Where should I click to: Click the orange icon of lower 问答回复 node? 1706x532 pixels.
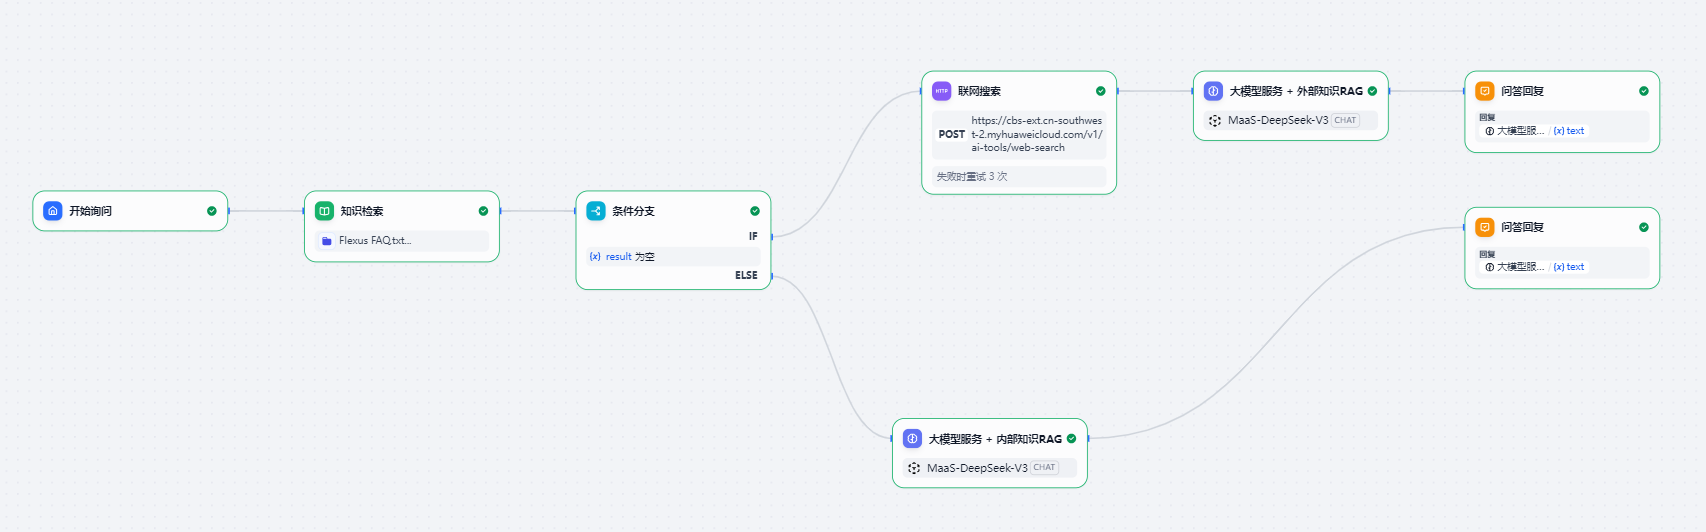[x=1485, y=227]
